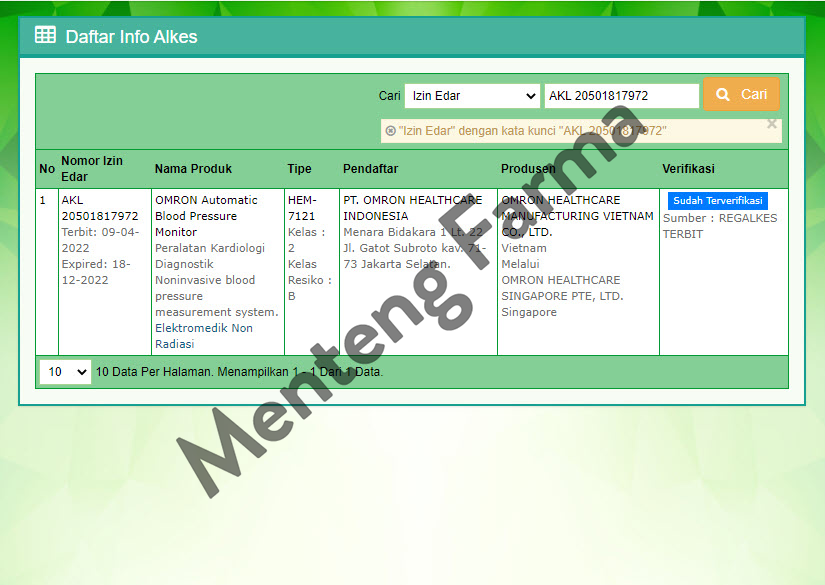Click the chevron arrow on the Izin Edar combo box
This screenshot has height=585, width=825.
tap(532, 95)
